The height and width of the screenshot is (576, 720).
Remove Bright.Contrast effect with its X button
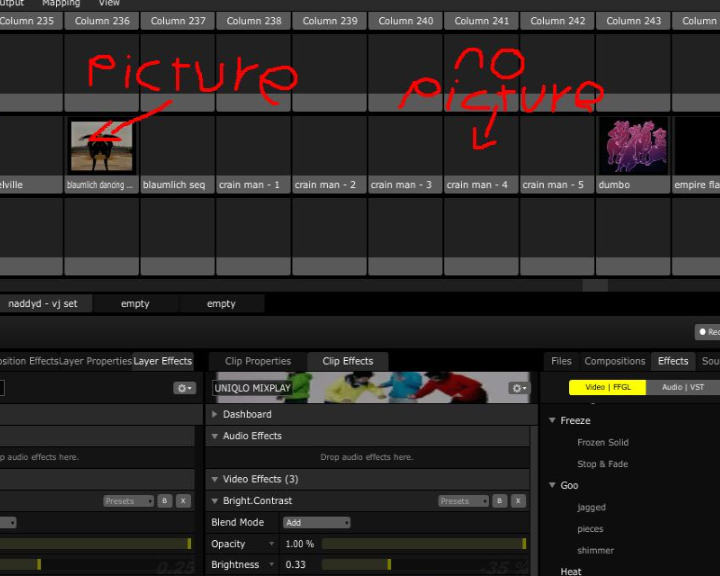point(518,501)
